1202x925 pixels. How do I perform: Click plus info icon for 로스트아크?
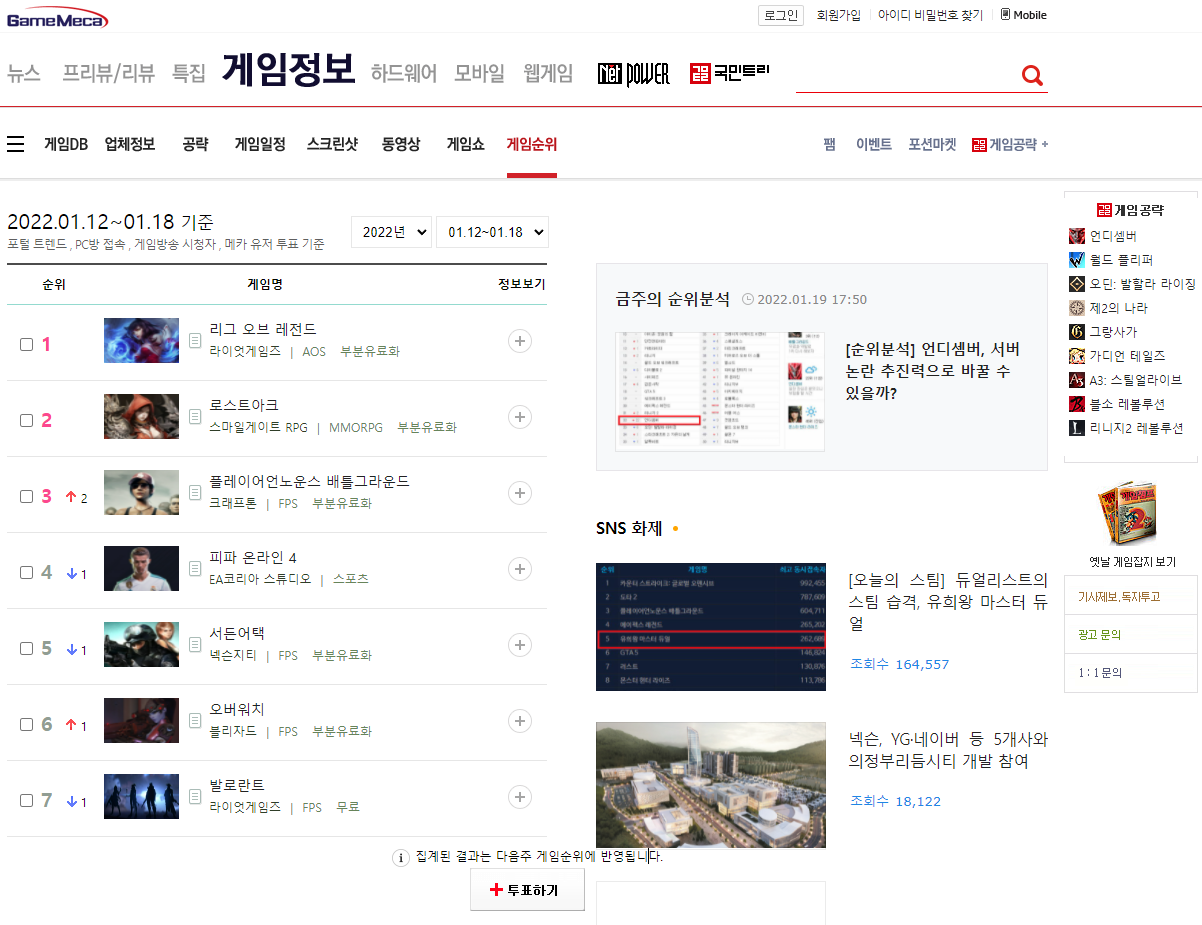tap(519, 417)
